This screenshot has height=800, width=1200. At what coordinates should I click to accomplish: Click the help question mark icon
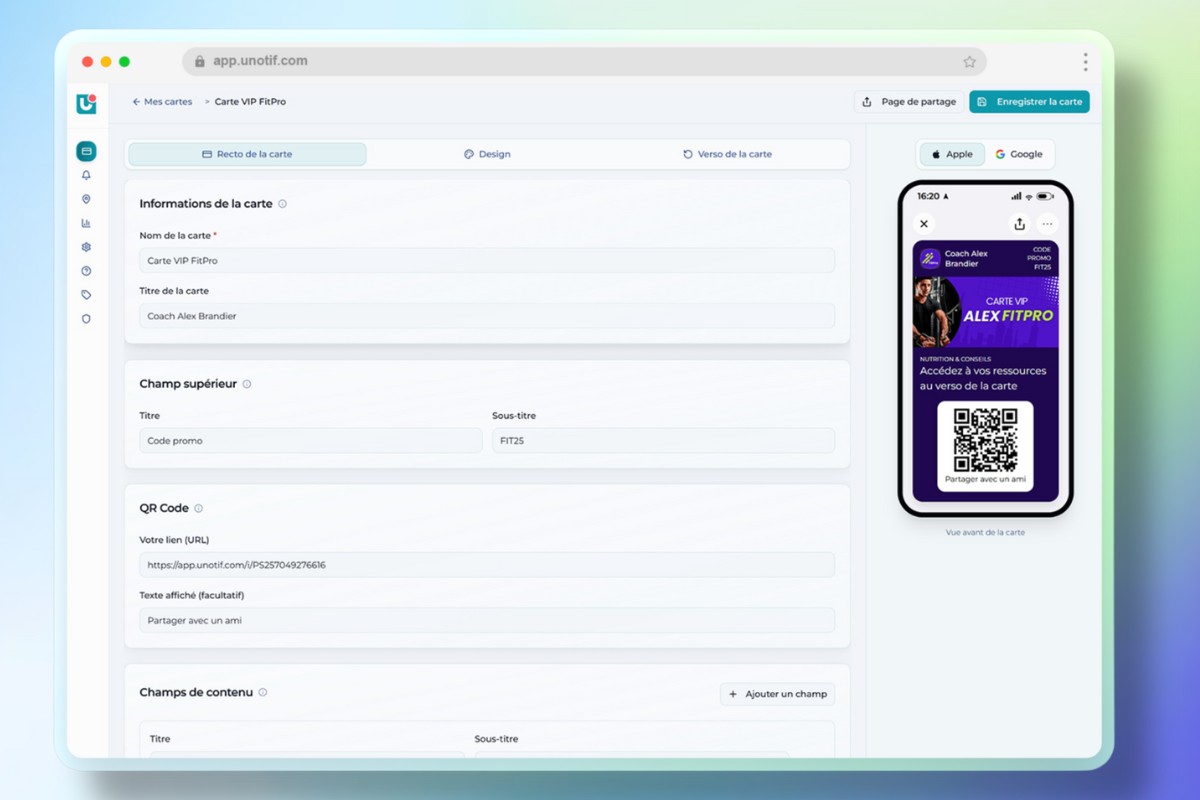86,271
